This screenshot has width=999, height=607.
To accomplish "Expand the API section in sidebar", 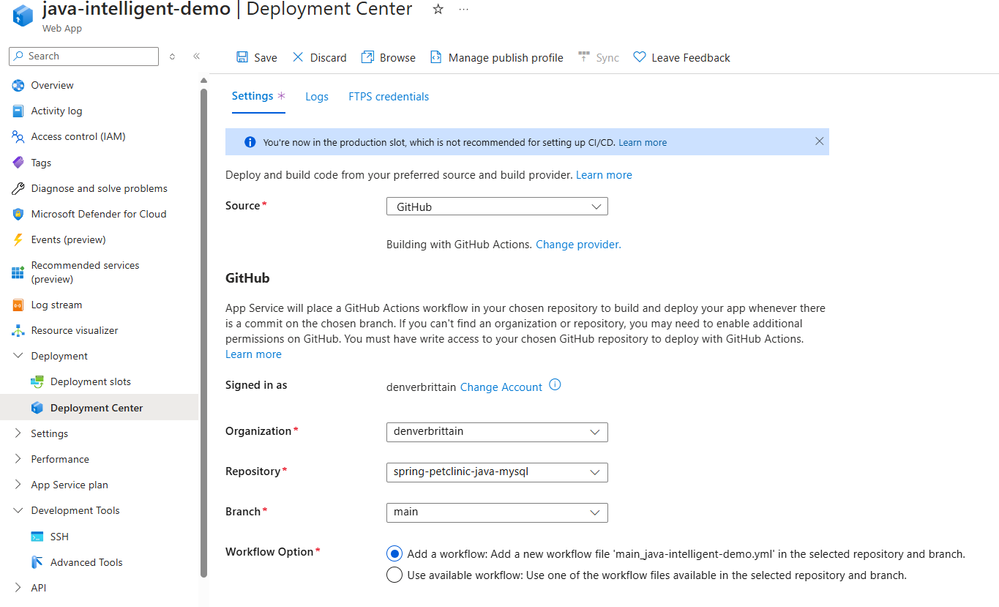I will [18, 587].
